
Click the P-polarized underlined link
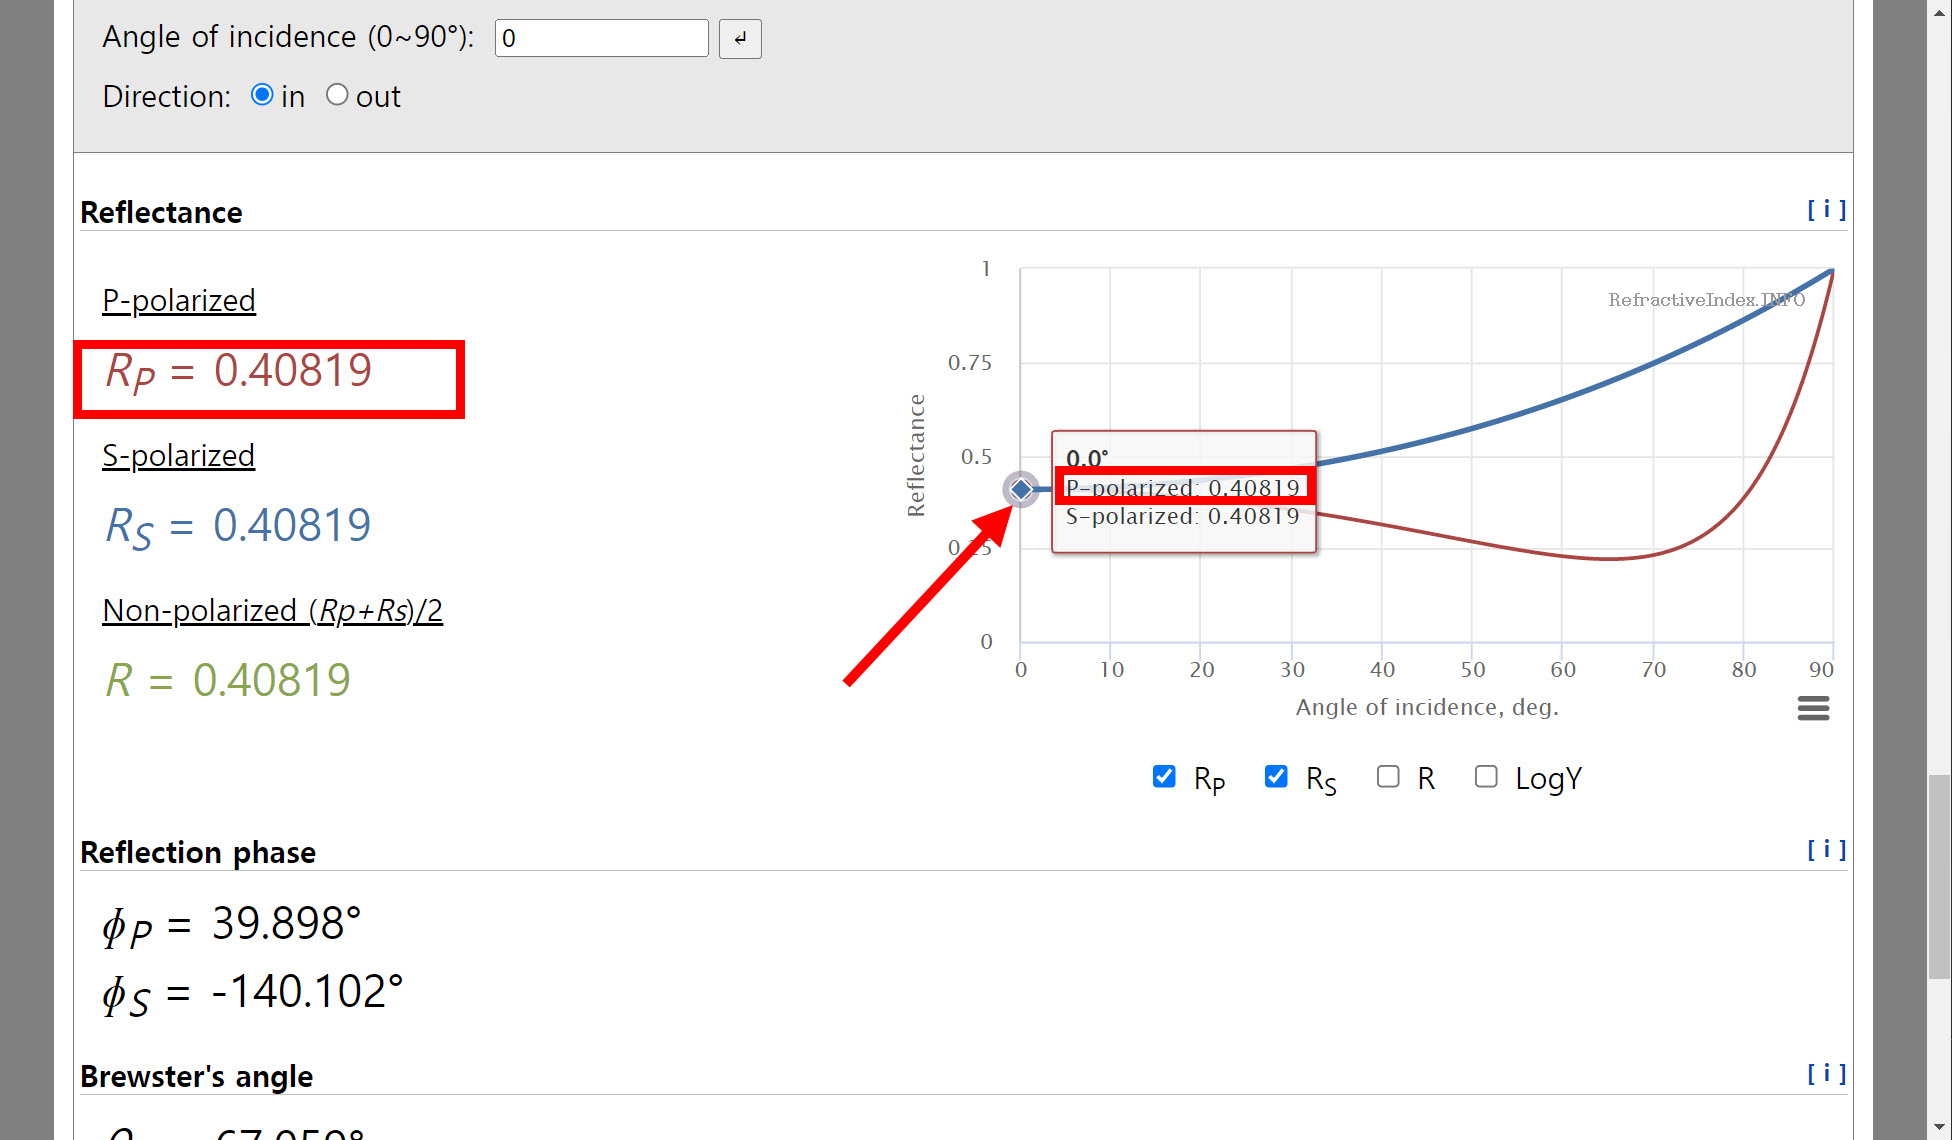tap(179, 300)
